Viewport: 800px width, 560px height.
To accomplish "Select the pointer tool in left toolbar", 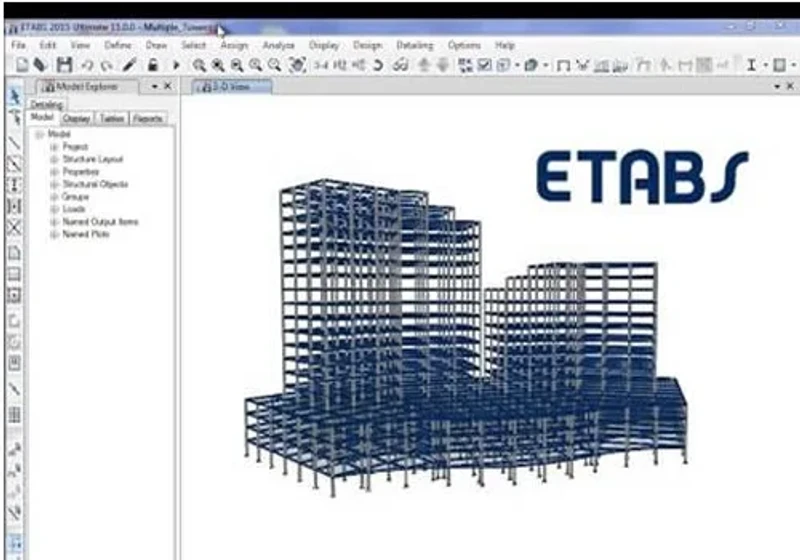I will [x=14, y=96].
